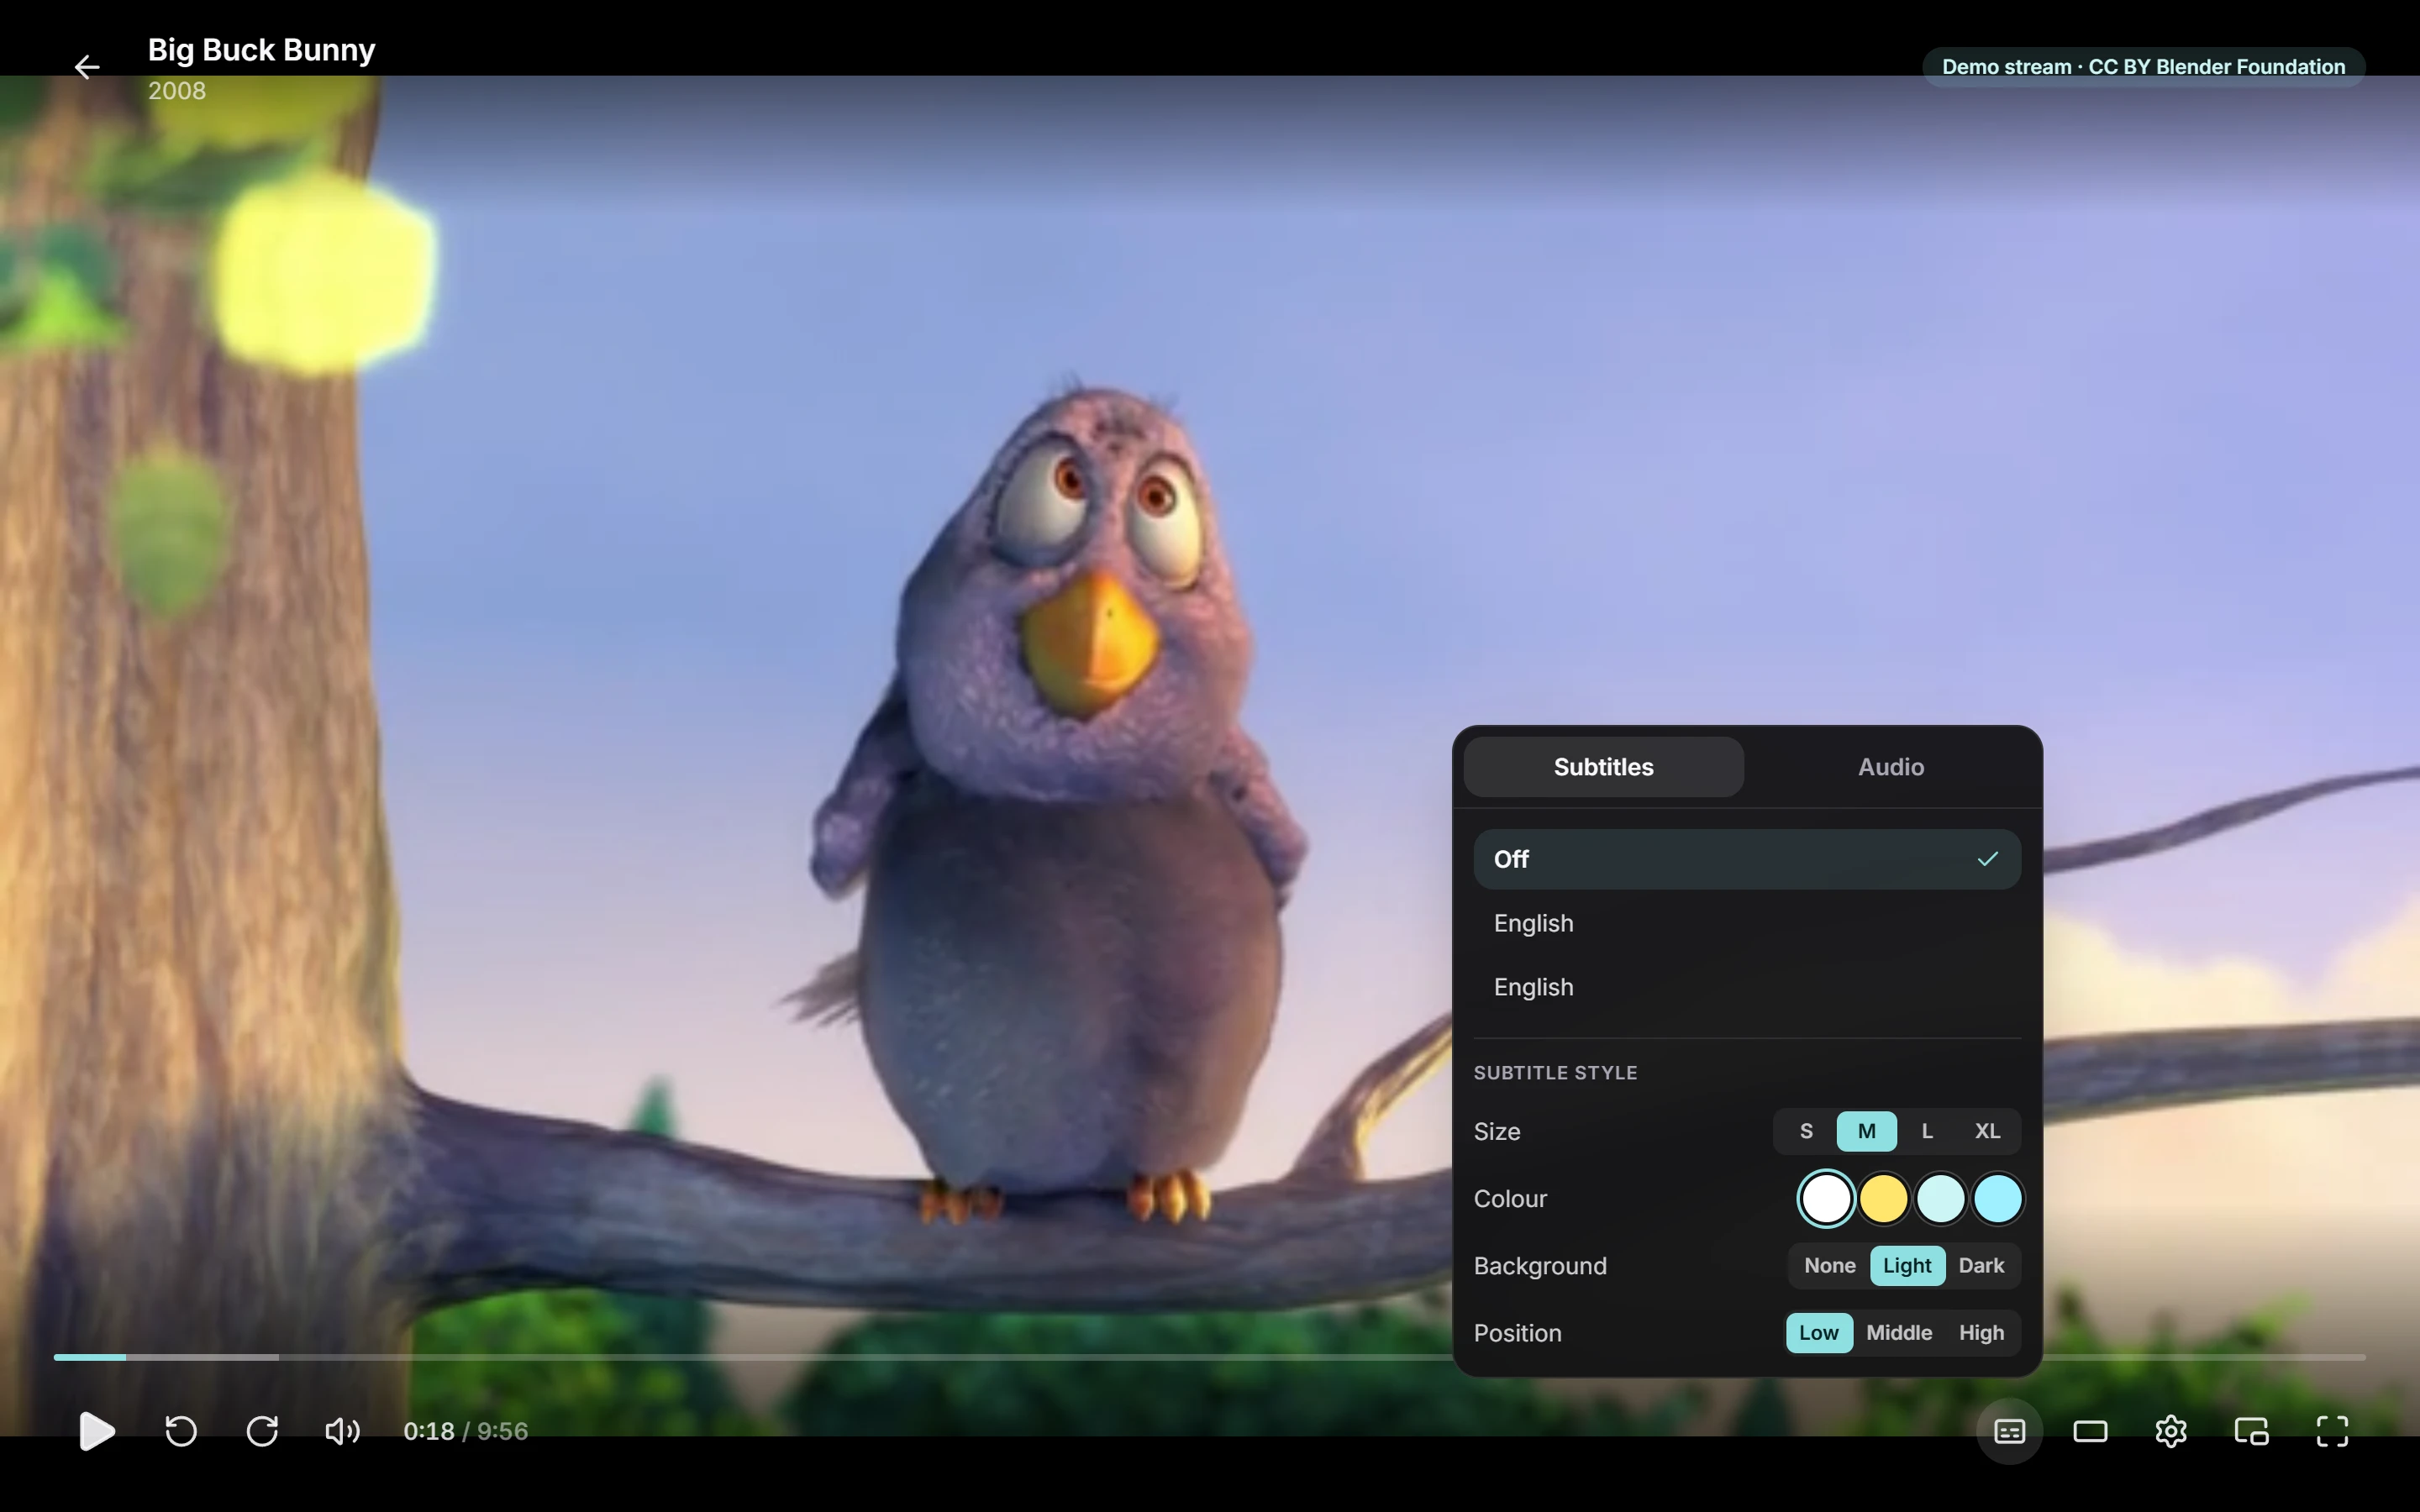
Task: Set subtitle position to High
Action: click(1981, 1333)
